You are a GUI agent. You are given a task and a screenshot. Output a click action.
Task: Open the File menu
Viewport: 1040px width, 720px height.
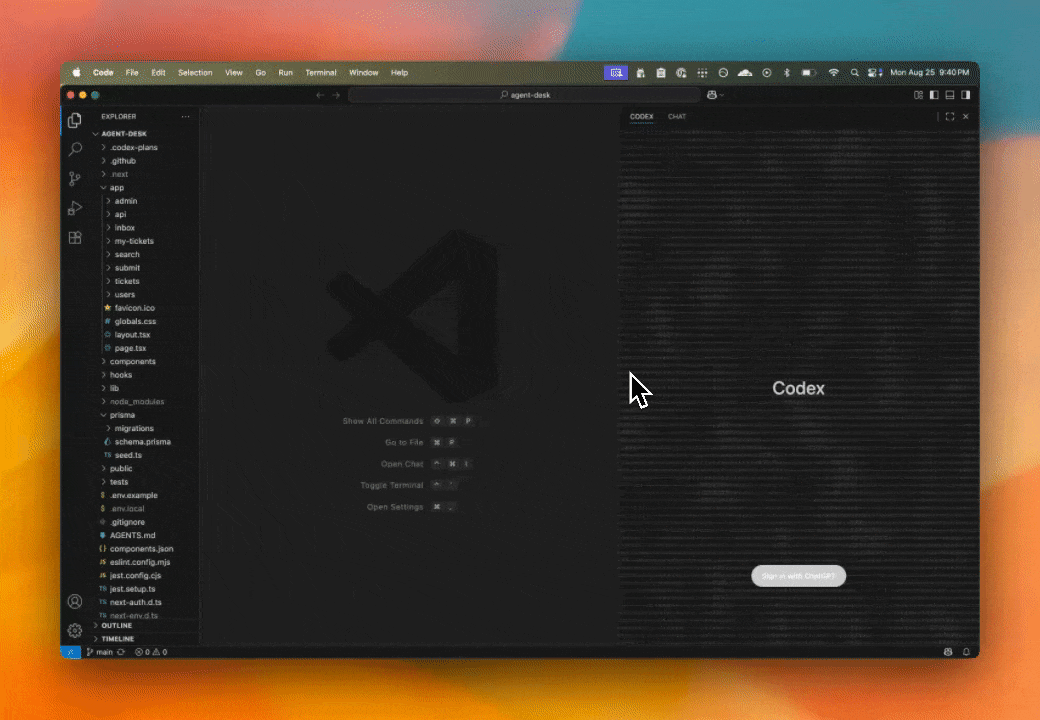[132, 73]
